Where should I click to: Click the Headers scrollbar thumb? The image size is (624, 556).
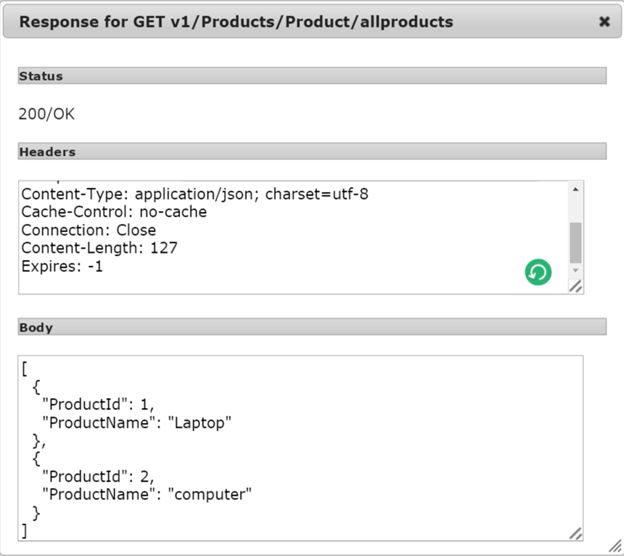pos(575,241)
